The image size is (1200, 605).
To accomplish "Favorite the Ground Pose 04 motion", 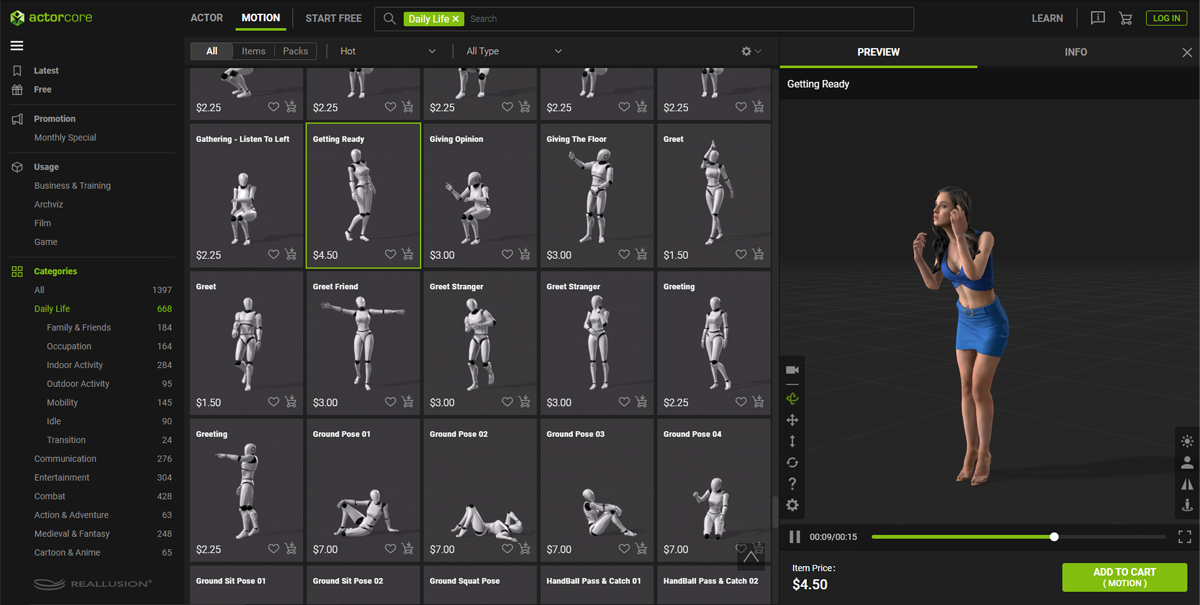I will point(742,549).
